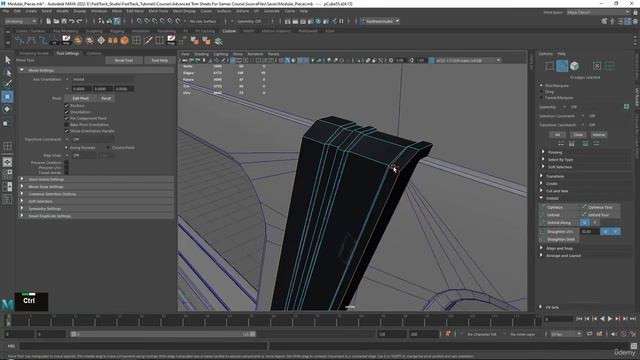Click the grid window shelf icon
The image size is (640, 360).
(x=136, y=40)
